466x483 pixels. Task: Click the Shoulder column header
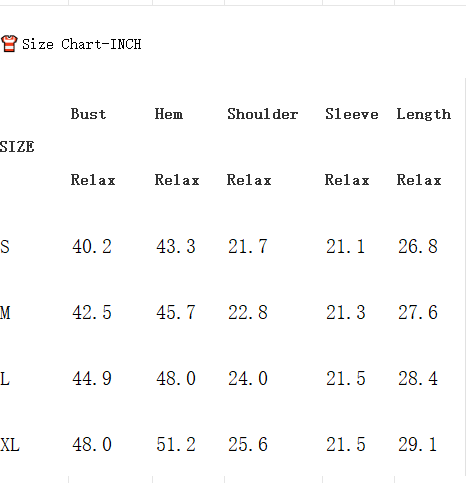(x=263, y=114)
